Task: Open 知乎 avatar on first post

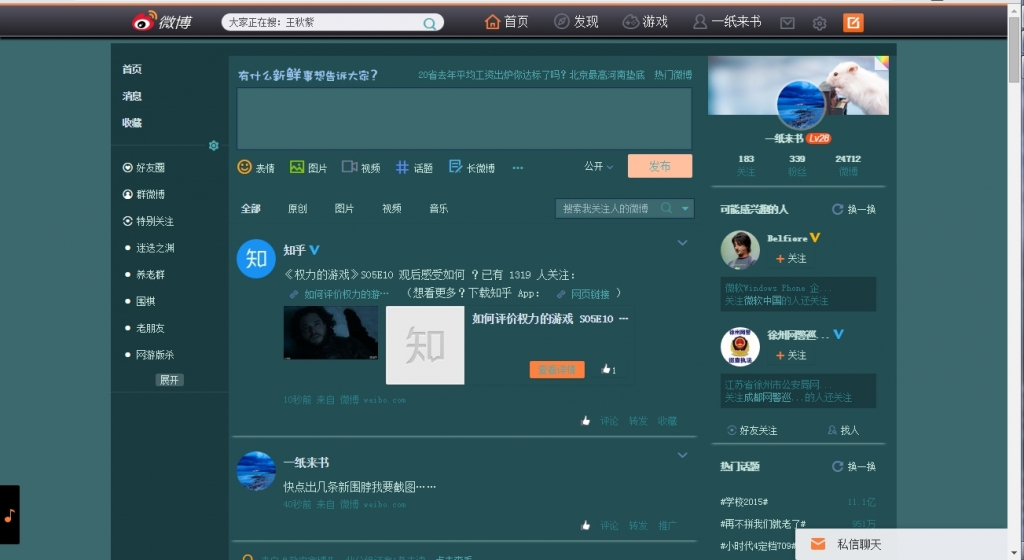Action: [x=256, y=258]
